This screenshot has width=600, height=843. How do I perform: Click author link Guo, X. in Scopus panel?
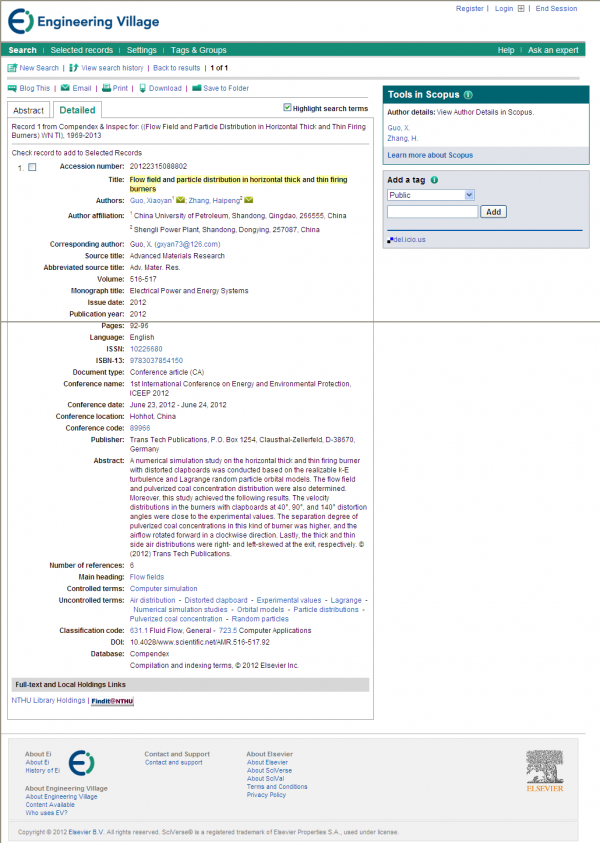coord(398,128)
